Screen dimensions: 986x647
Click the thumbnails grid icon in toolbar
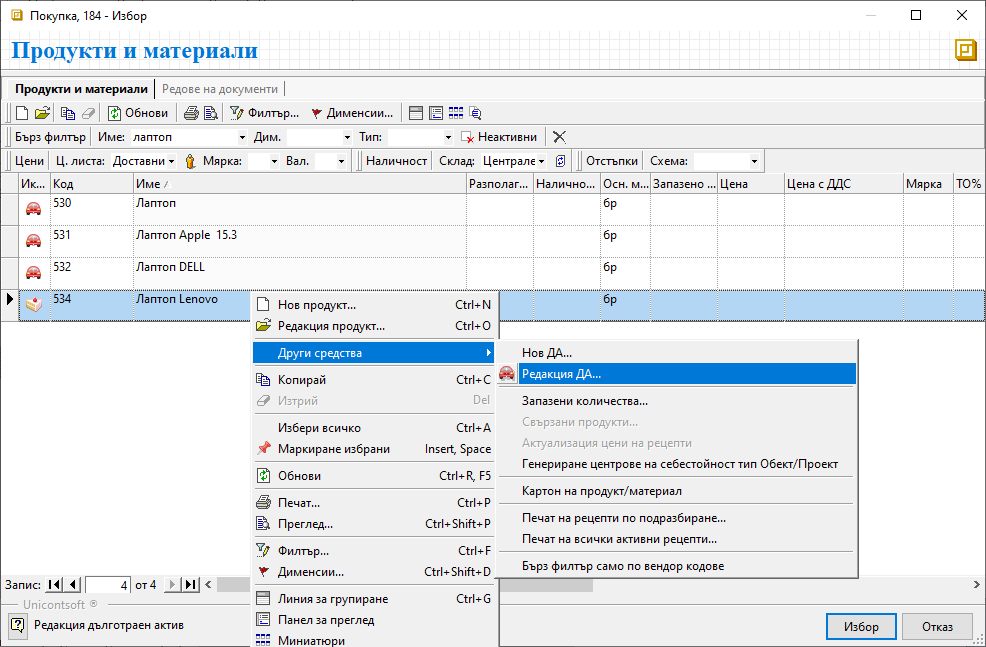456,113
